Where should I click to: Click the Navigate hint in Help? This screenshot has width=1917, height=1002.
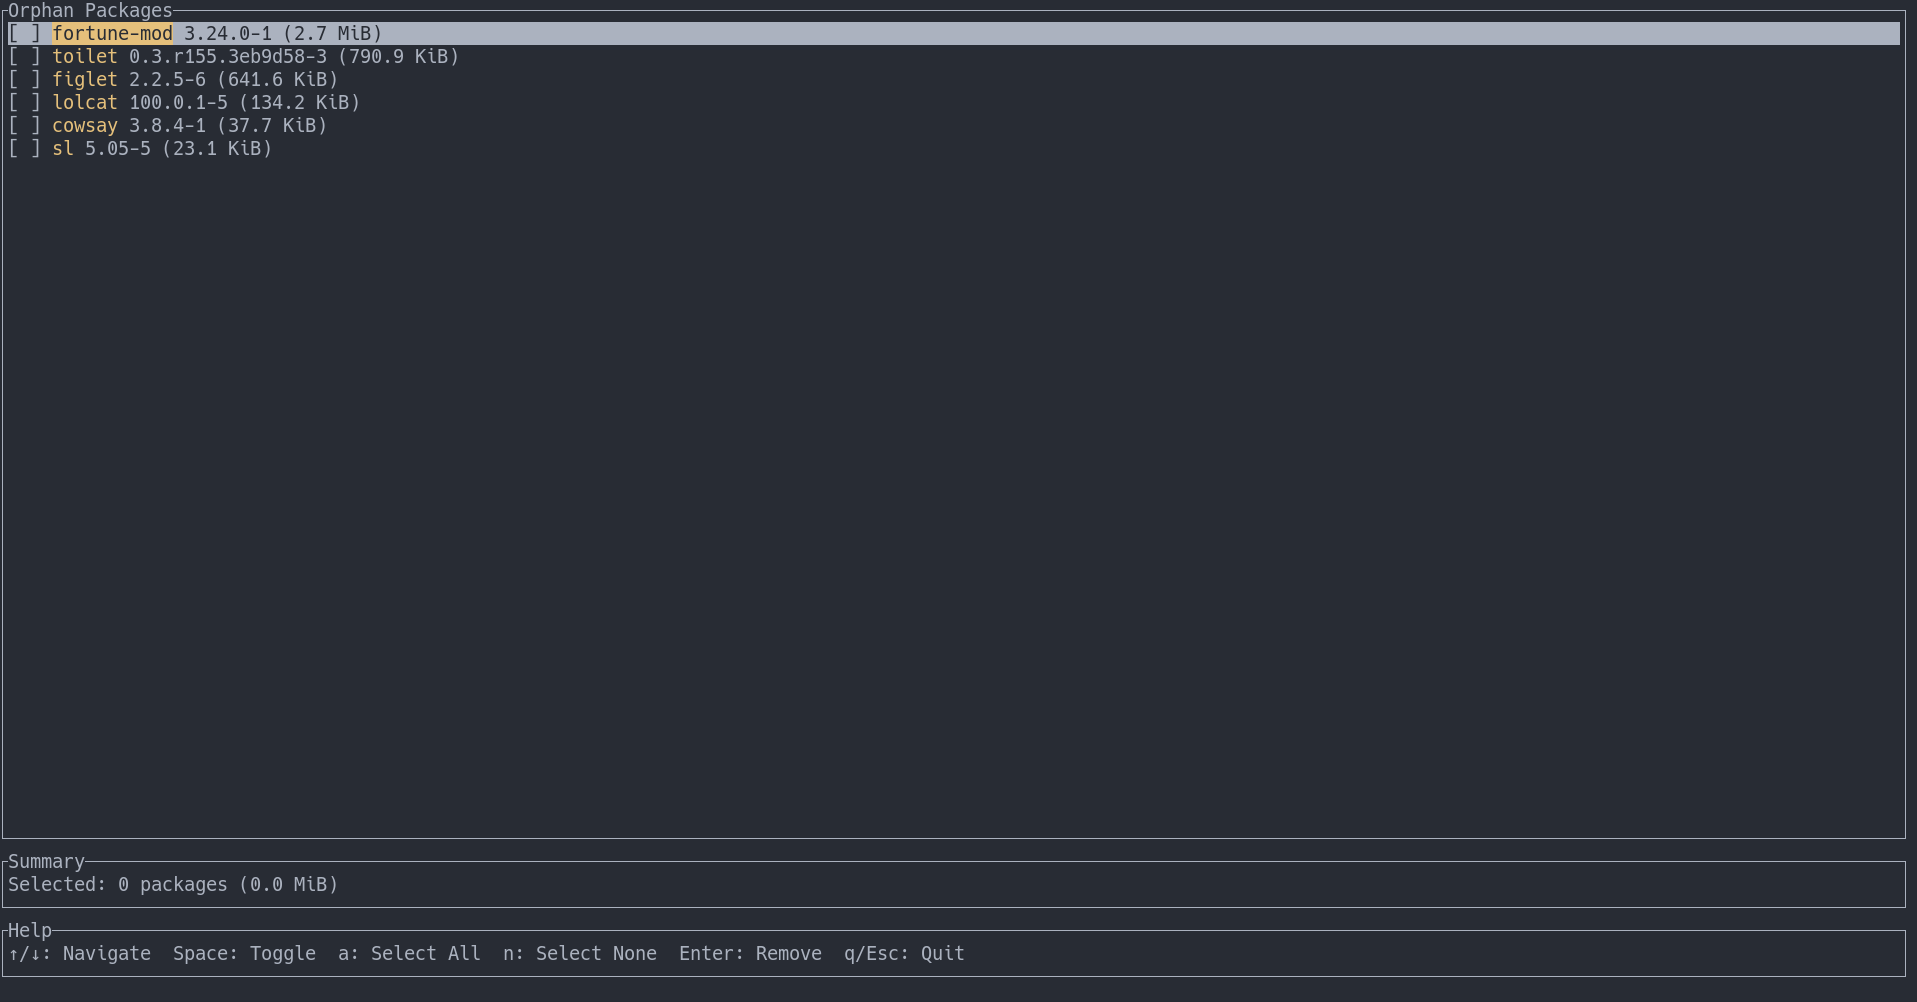80,954
